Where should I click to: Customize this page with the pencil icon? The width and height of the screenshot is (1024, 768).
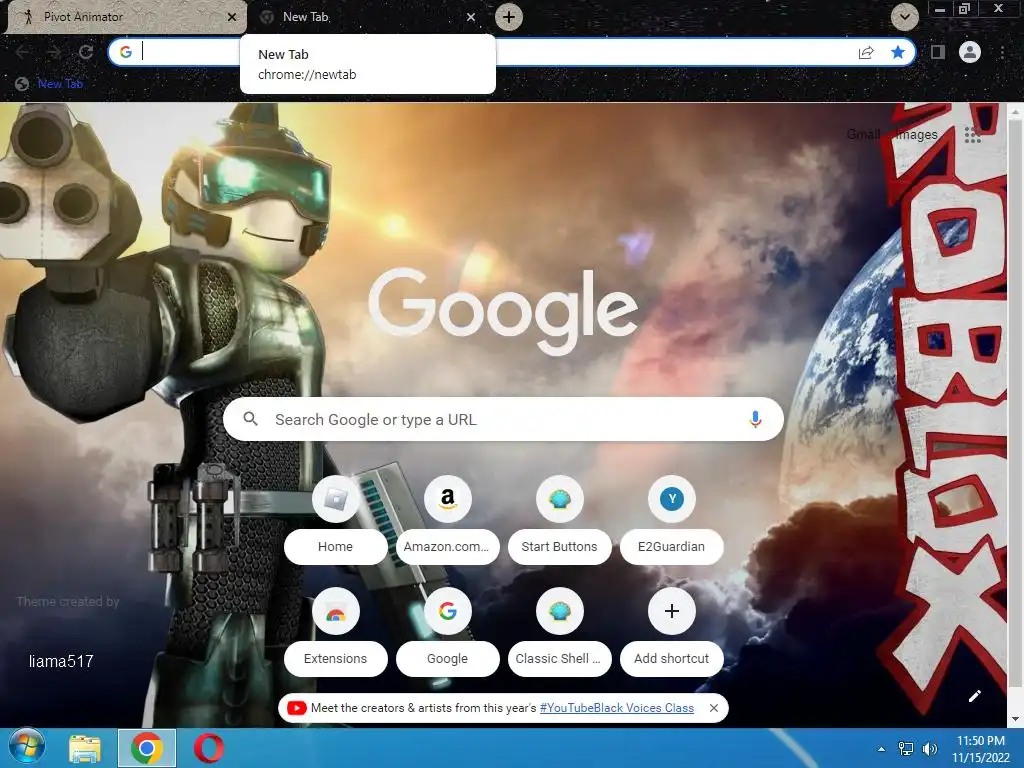(974, 696)
